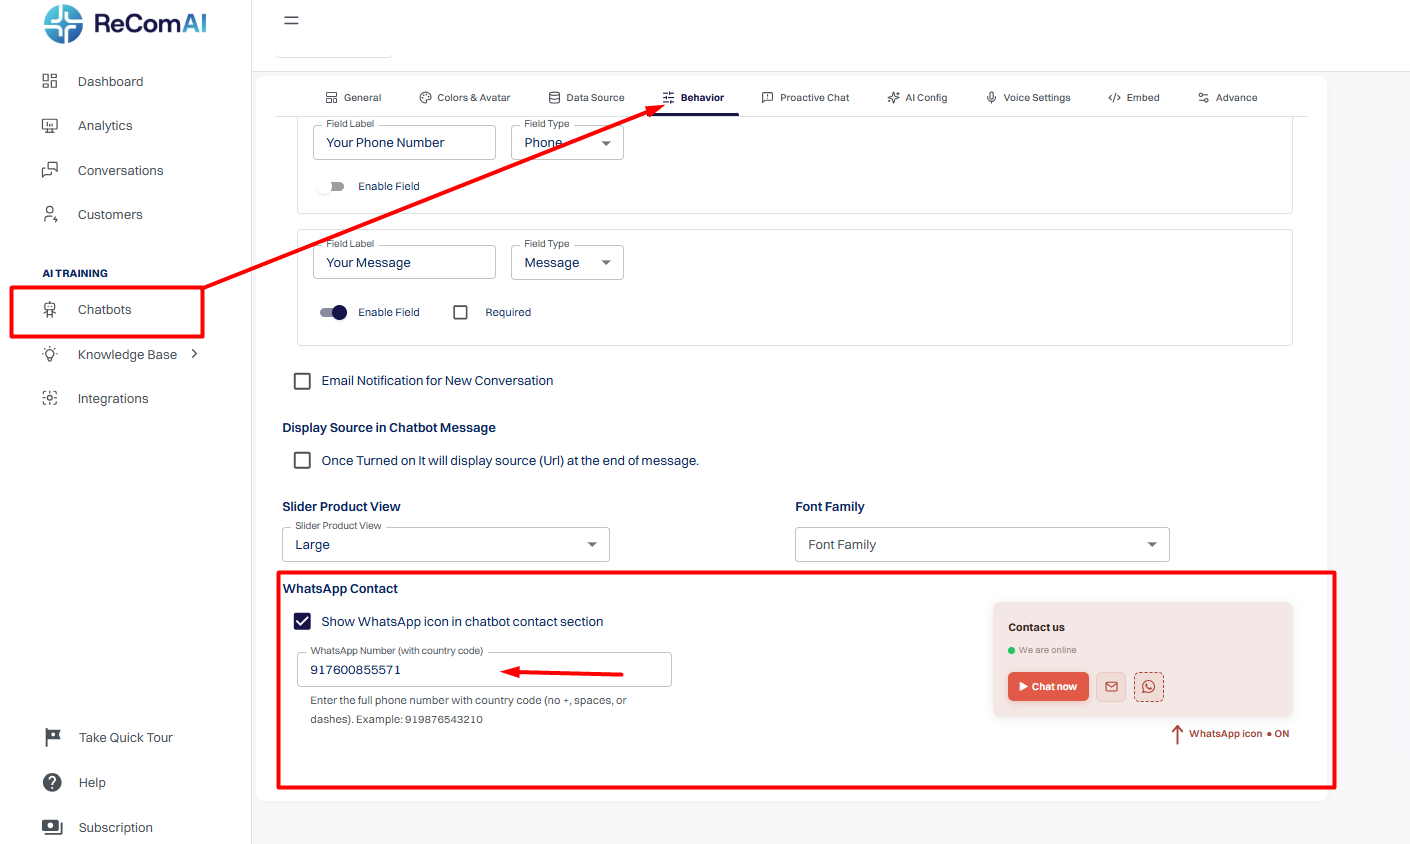This screenshot has height=844, width=1410.
Task: Check the Required checkbox
Action: [x=460, y=312]
